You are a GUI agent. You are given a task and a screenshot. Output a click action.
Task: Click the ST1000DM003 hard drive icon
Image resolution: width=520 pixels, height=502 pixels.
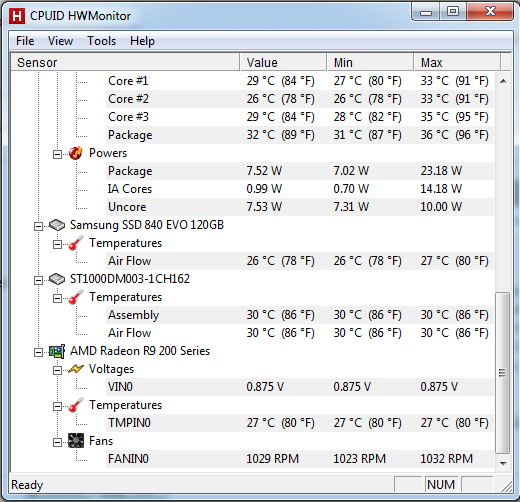tap(57, 279)
